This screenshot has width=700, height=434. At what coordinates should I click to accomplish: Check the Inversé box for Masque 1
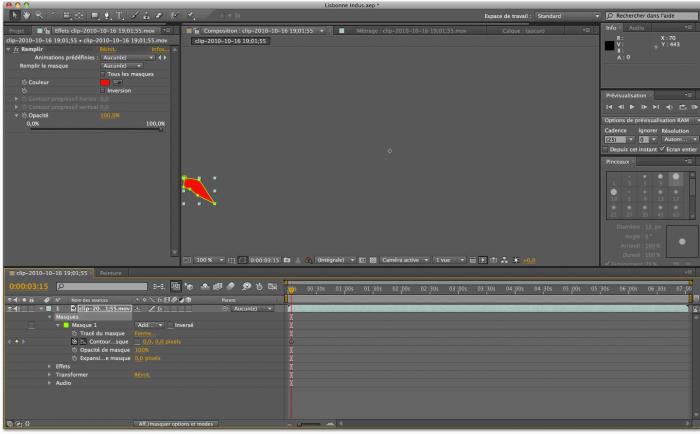pyautogui.click(x=171, y=325)
